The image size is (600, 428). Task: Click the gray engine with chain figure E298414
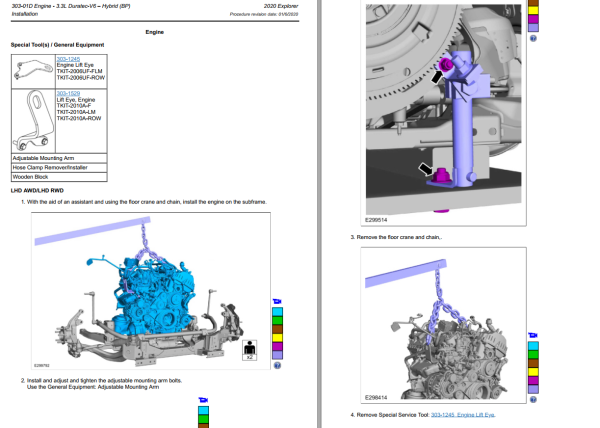coord(443,325)
